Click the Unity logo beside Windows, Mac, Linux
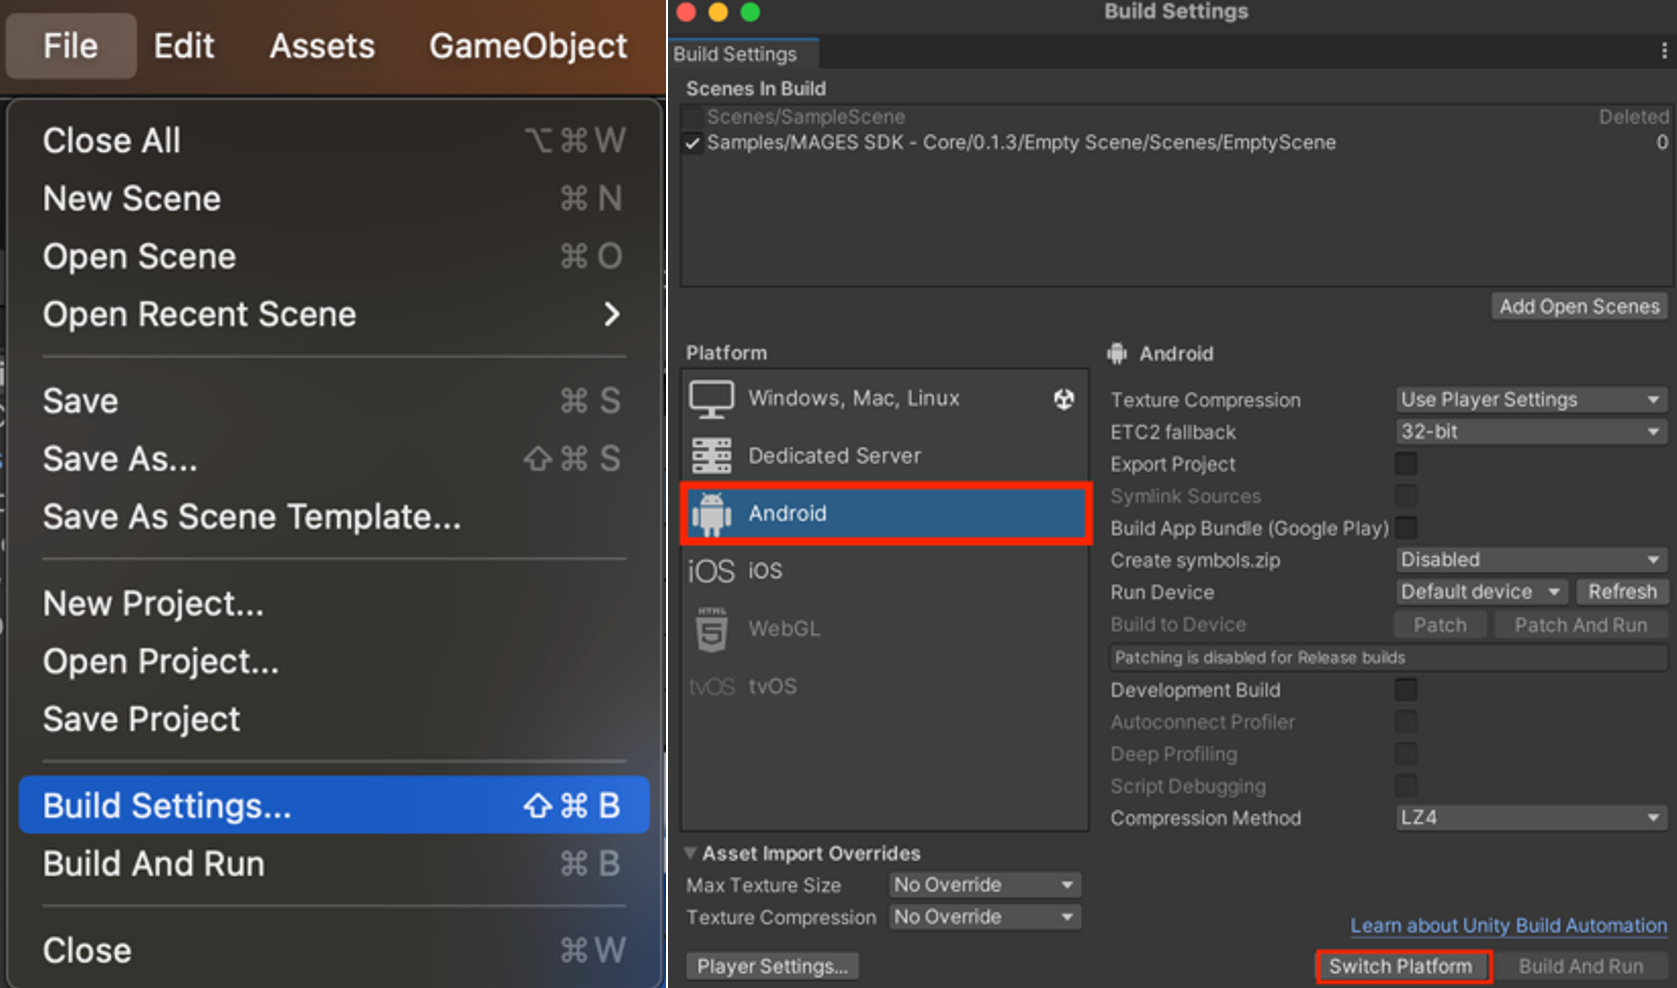The width and height of the screenshot is (1677, 988). click(1063, 399)
